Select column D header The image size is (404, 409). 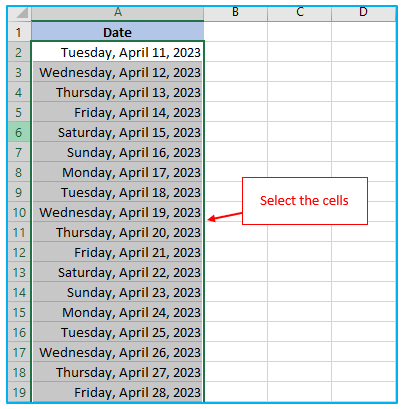click(363, 14)
